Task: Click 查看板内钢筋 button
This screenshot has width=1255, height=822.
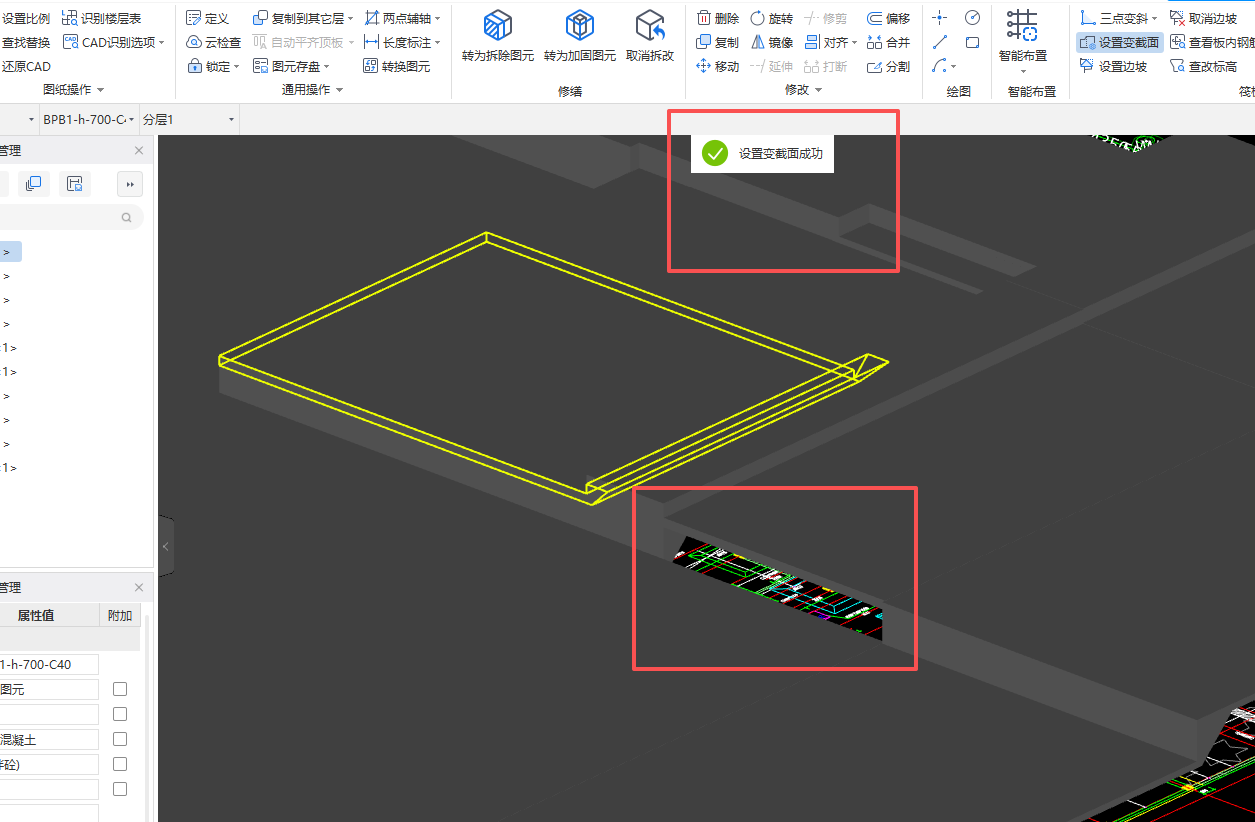Action: (x=1212, y=42)
